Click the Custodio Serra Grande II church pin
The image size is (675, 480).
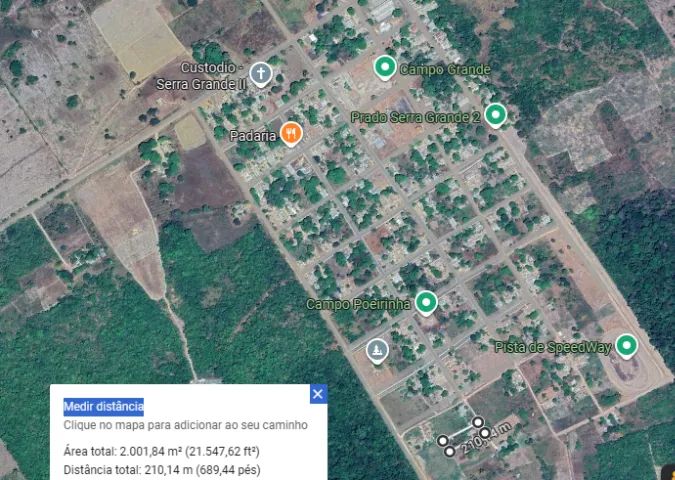pyautogui.click(x=261, y=74)
